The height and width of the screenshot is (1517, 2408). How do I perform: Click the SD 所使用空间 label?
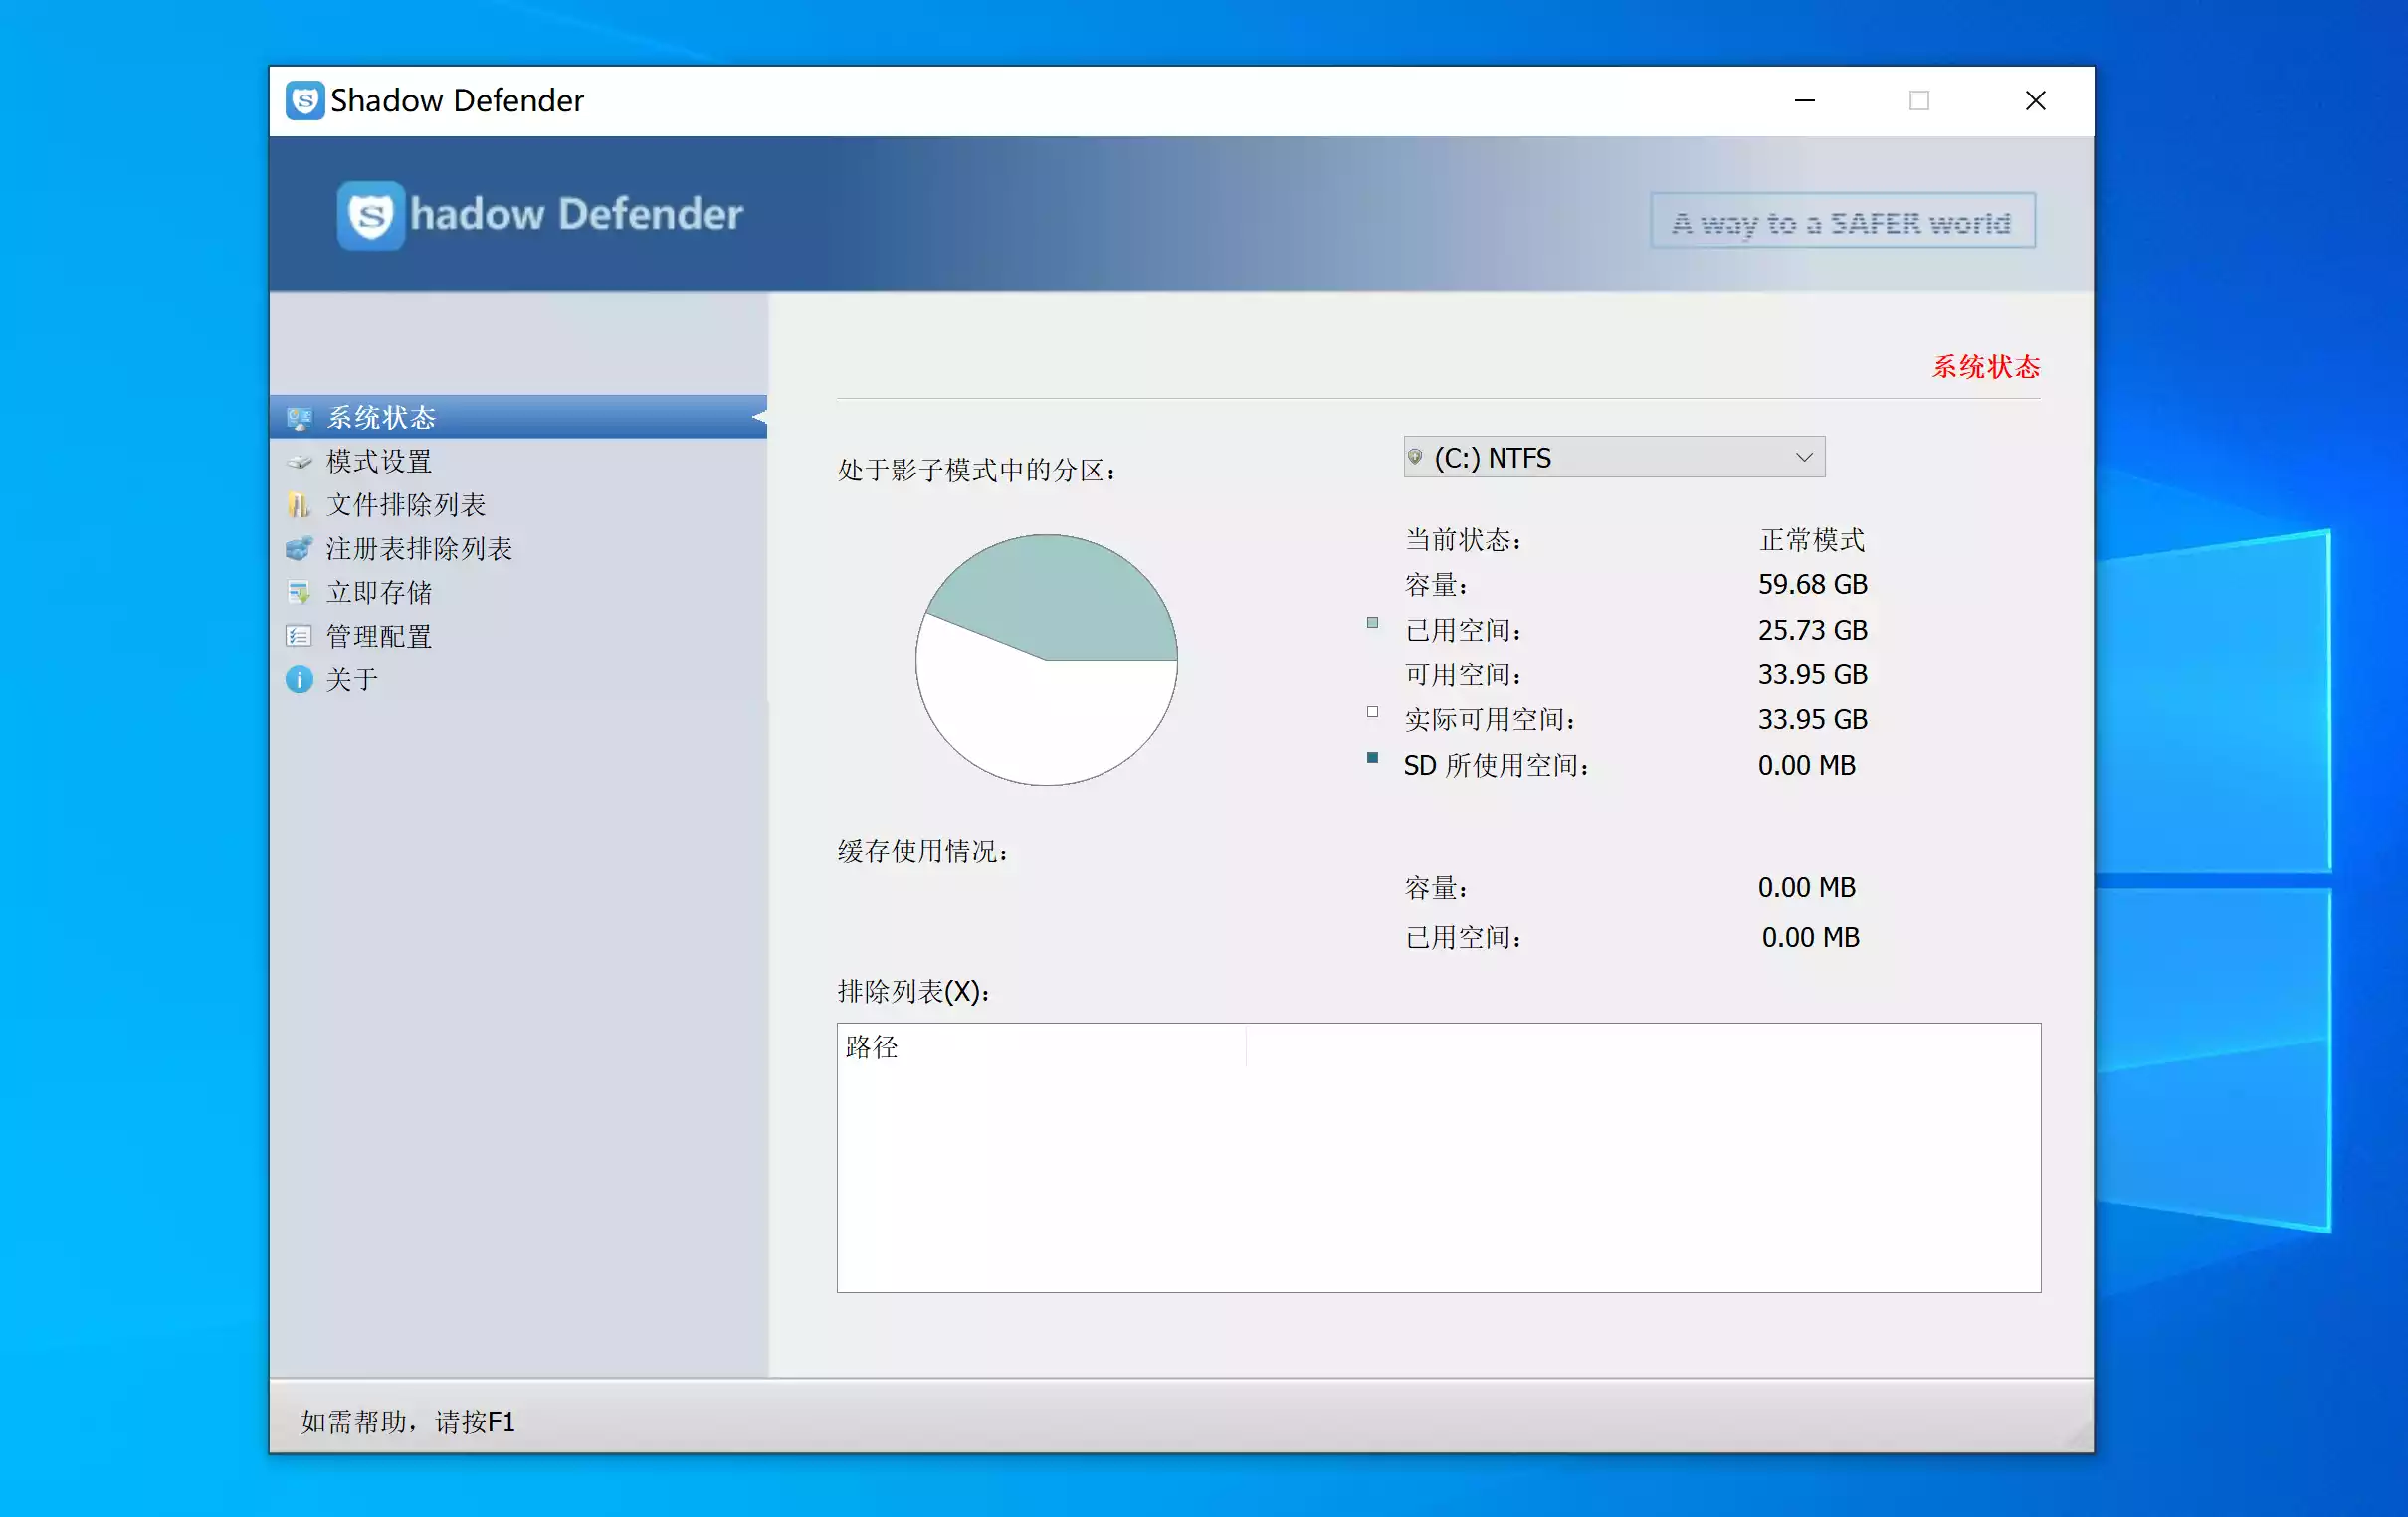pyautogui.click(x=1496, y=765)
